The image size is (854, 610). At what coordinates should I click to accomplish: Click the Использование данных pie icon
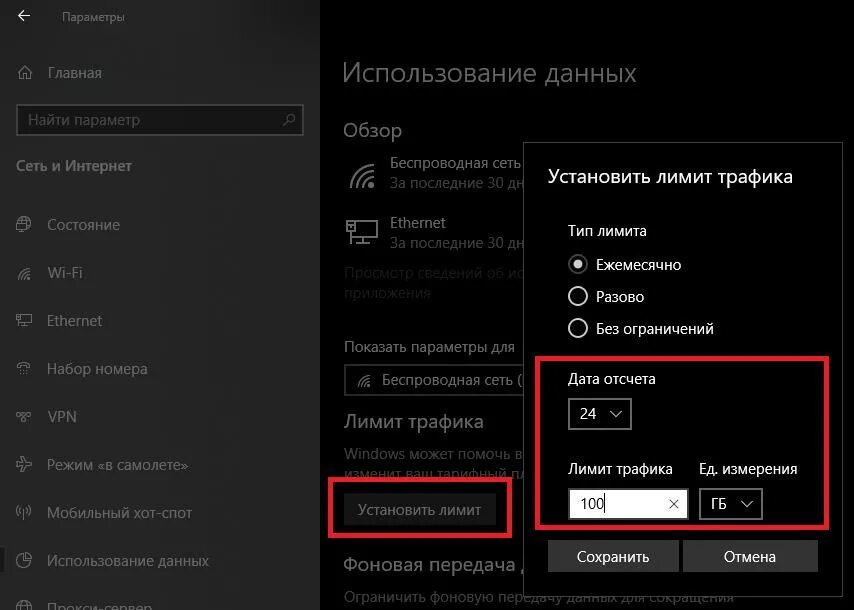coord(24,560)
